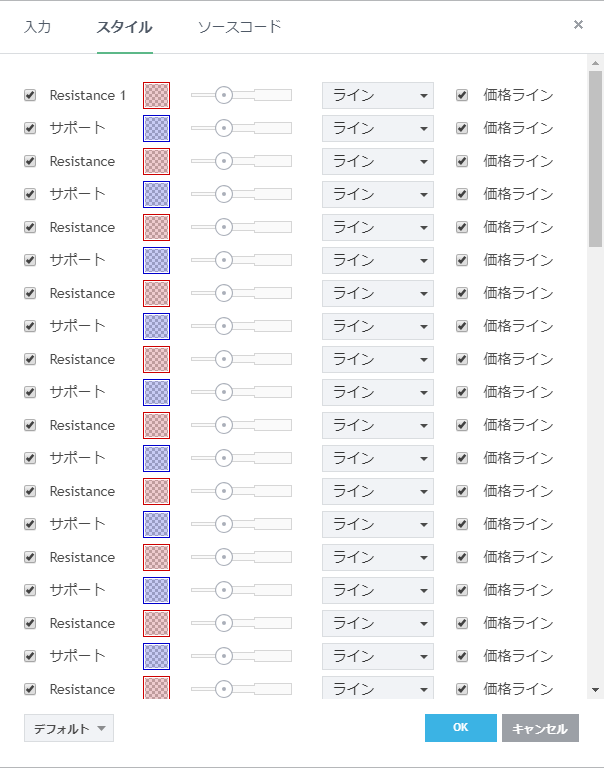The image size is (604, 768).
Task: Disable the topmost サポート plot checkbox
Action: tap(30, 129)
